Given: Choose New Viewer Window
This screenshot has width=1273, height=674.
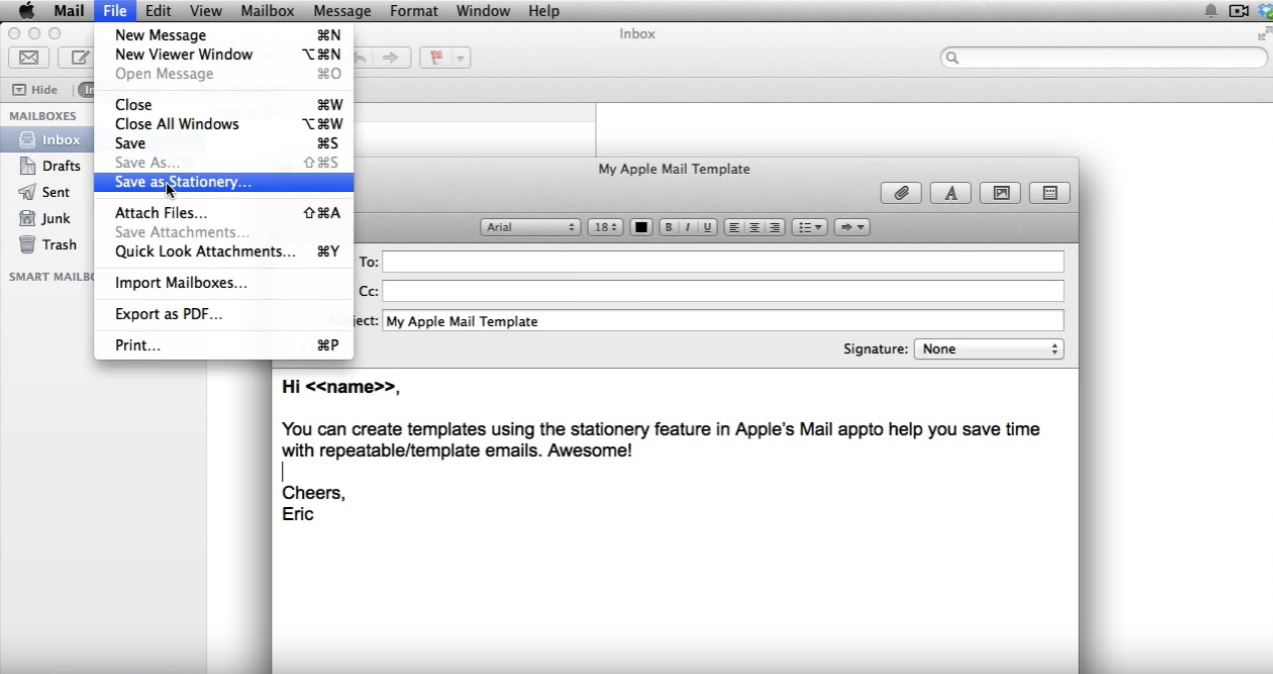Looking at the screenshot, I should pyautogui.click(x=223, y=54).
